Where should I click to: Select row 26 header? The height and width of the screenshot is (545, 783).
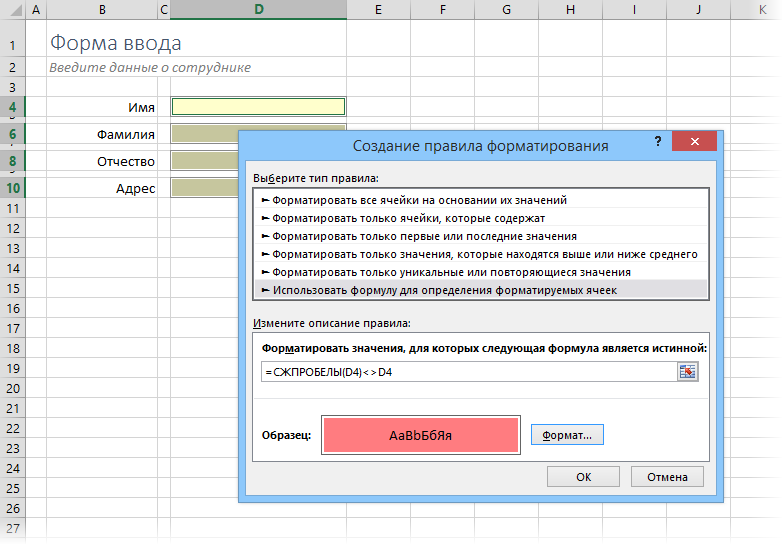(x=12, y=508)
